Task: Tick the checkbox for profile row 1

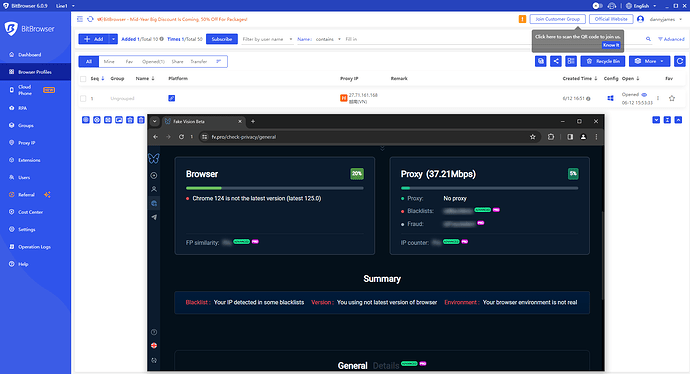Action: tap(83, 99)
